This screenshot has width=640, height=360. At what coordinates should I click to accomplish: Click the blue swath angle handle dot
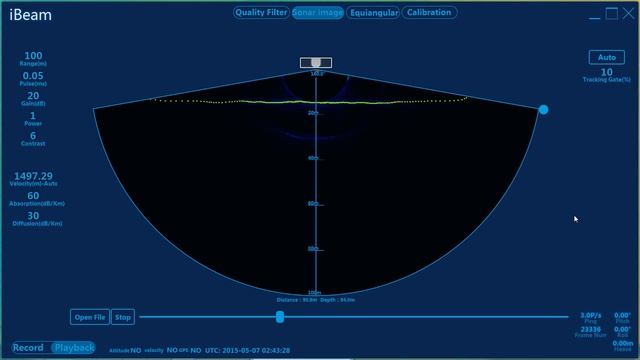tap(543, 109)
